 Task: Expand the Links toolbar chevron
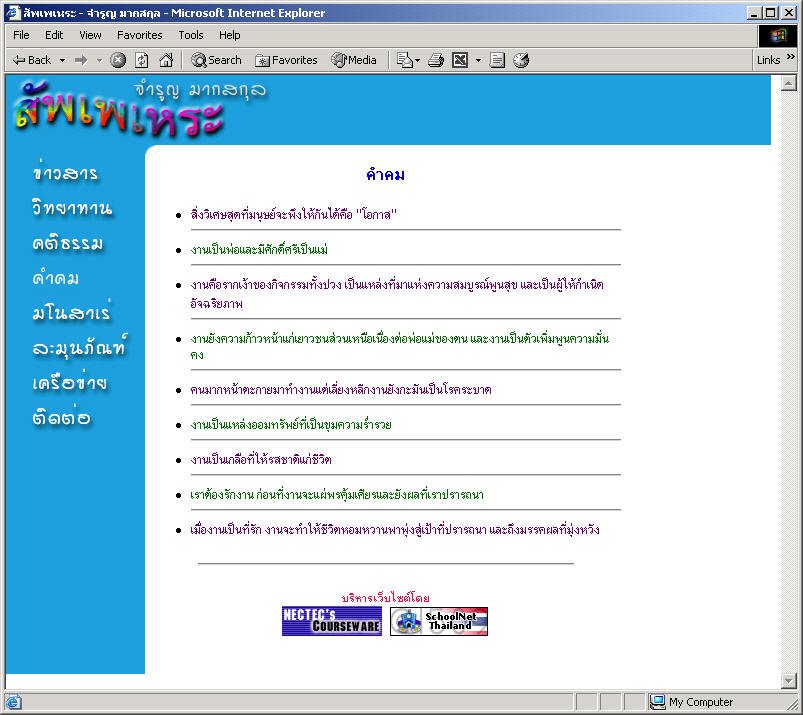click(791, 60)
